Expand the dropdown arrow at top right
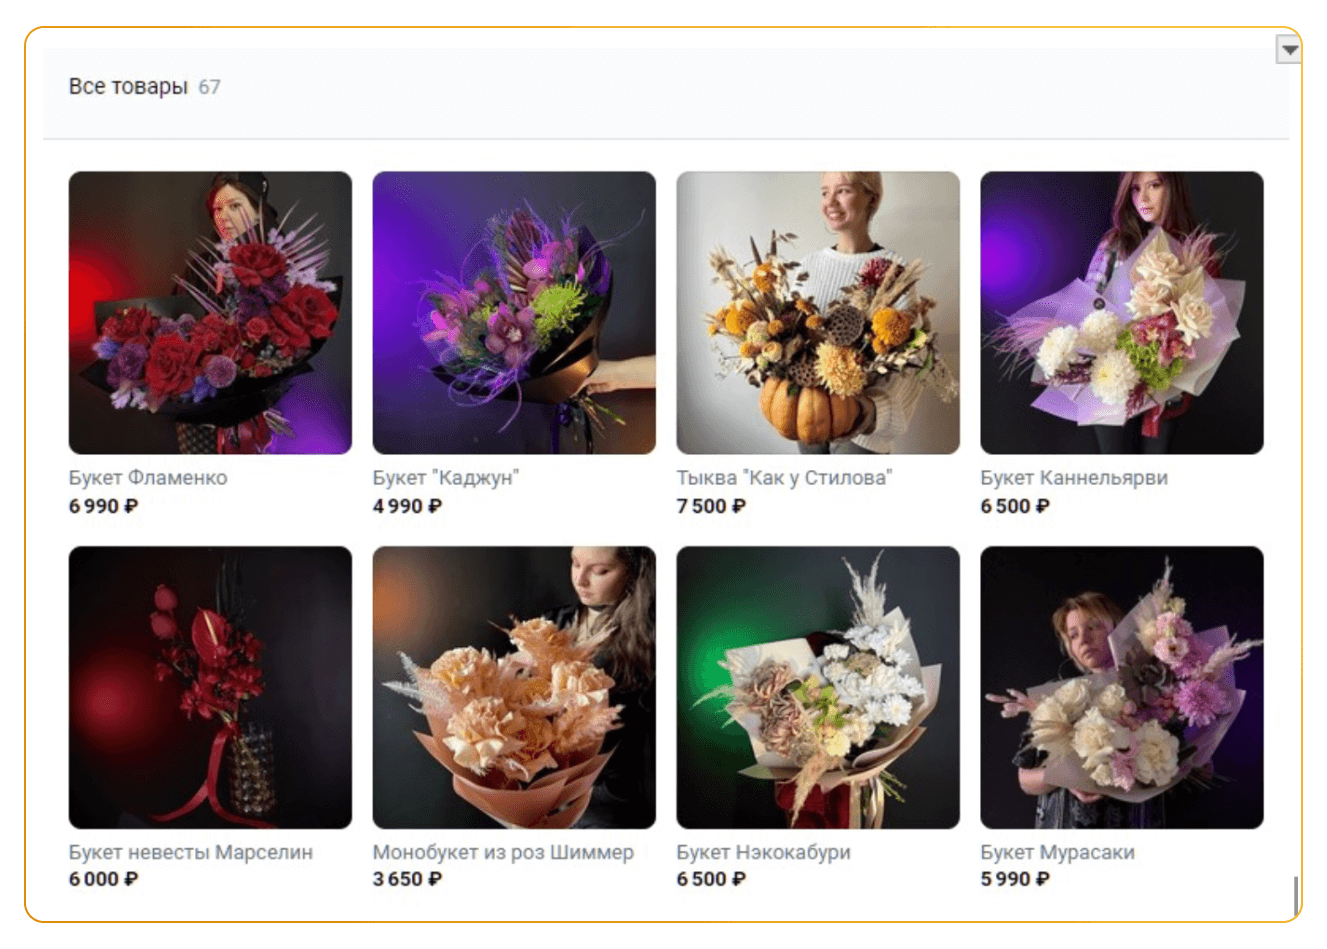1327x949 pixels. tap(1290, 49)
